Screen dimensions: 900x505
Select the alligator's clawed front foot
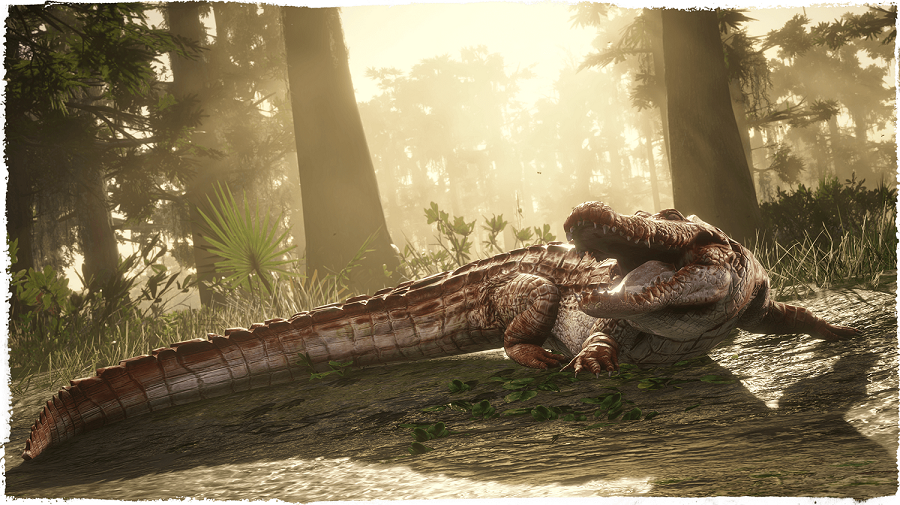[x=594, y=357]
